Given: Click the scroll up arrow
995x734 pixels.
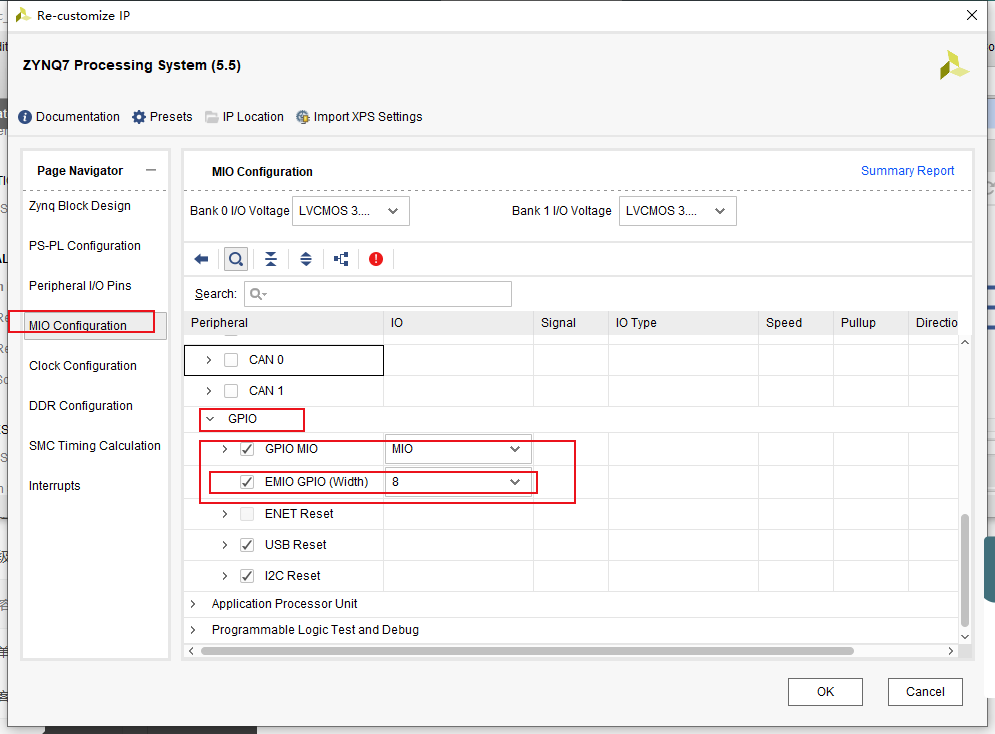Looking at the screenshot, I should pyautogui.click(x=965, y=343).
